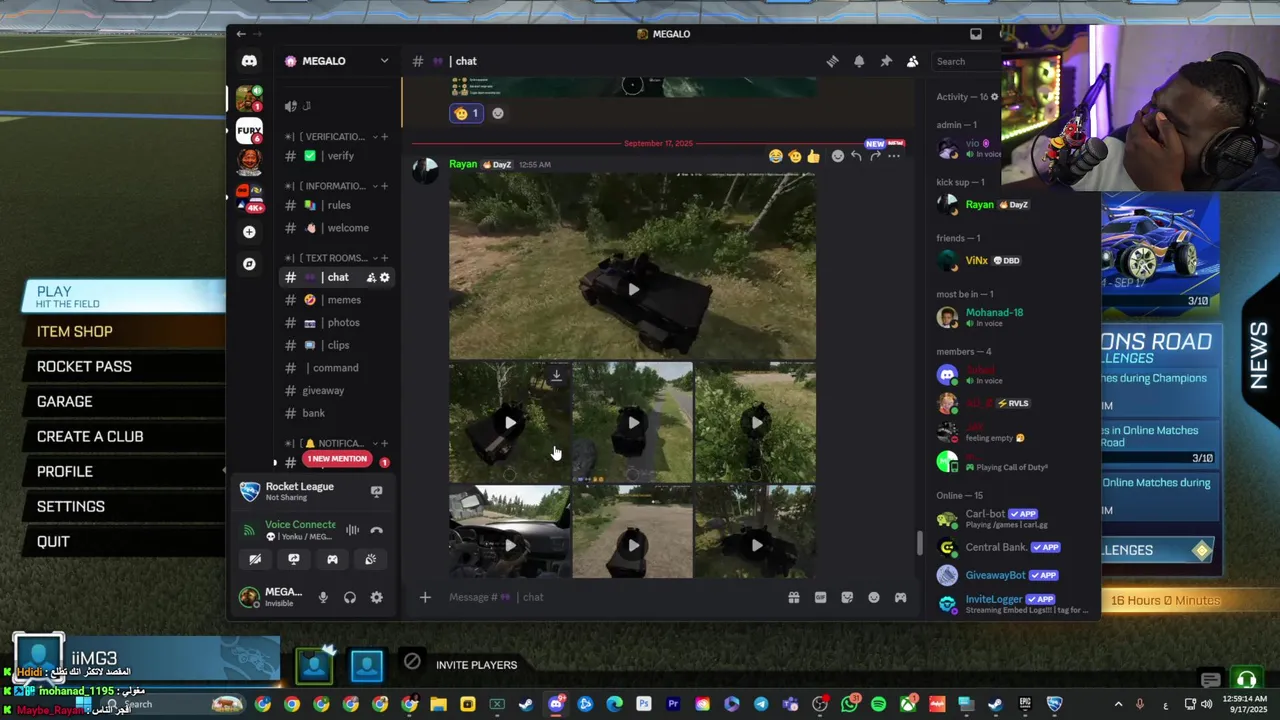Add reaction to Rayan's message
Viewport: 1280px width, 720px height.
point(838,156)
